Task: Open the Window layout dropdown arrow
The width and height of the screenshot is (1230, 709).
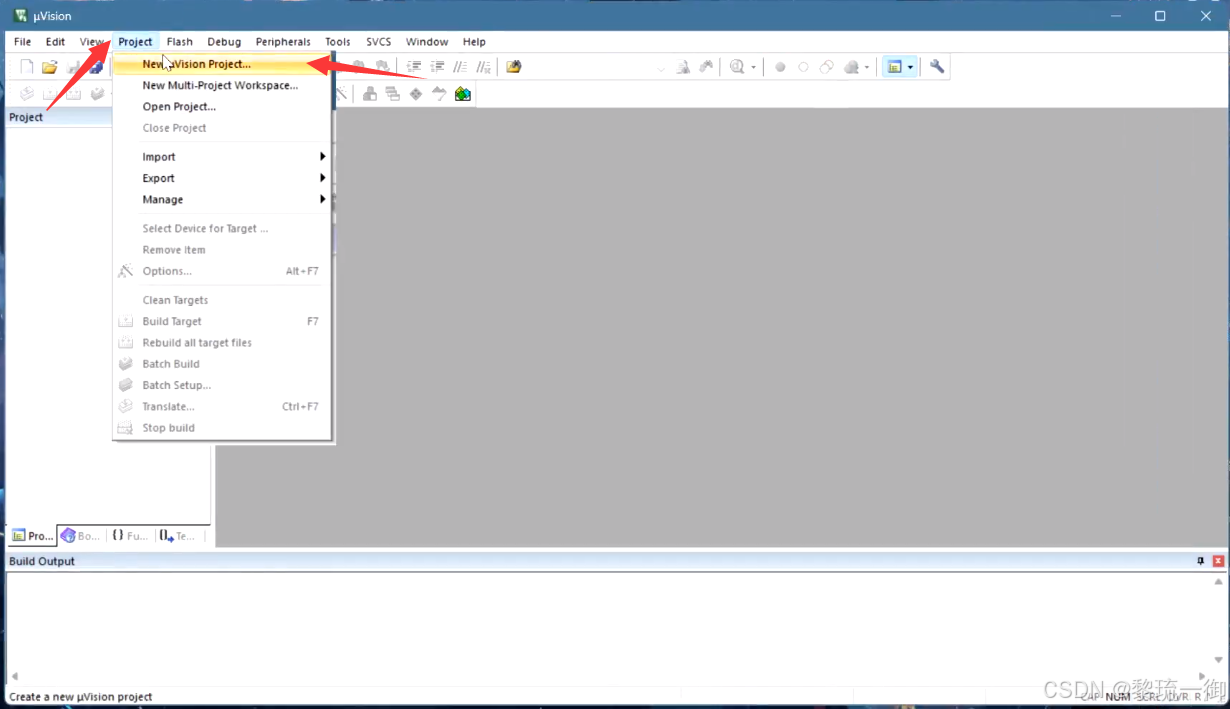Action: (910, 67)
